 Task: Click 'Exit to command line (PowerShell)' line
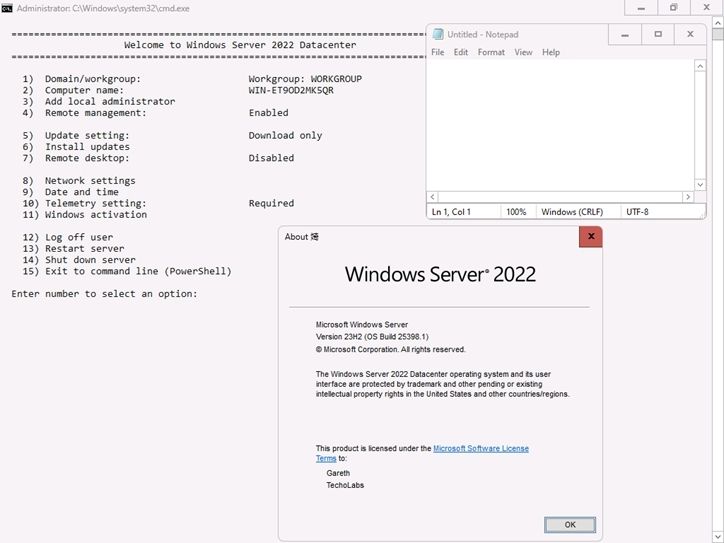point(127,272)
